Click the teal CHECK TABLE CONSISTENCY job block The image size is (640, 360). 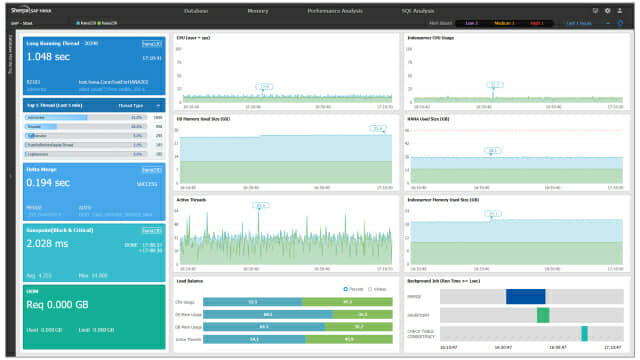584,333
